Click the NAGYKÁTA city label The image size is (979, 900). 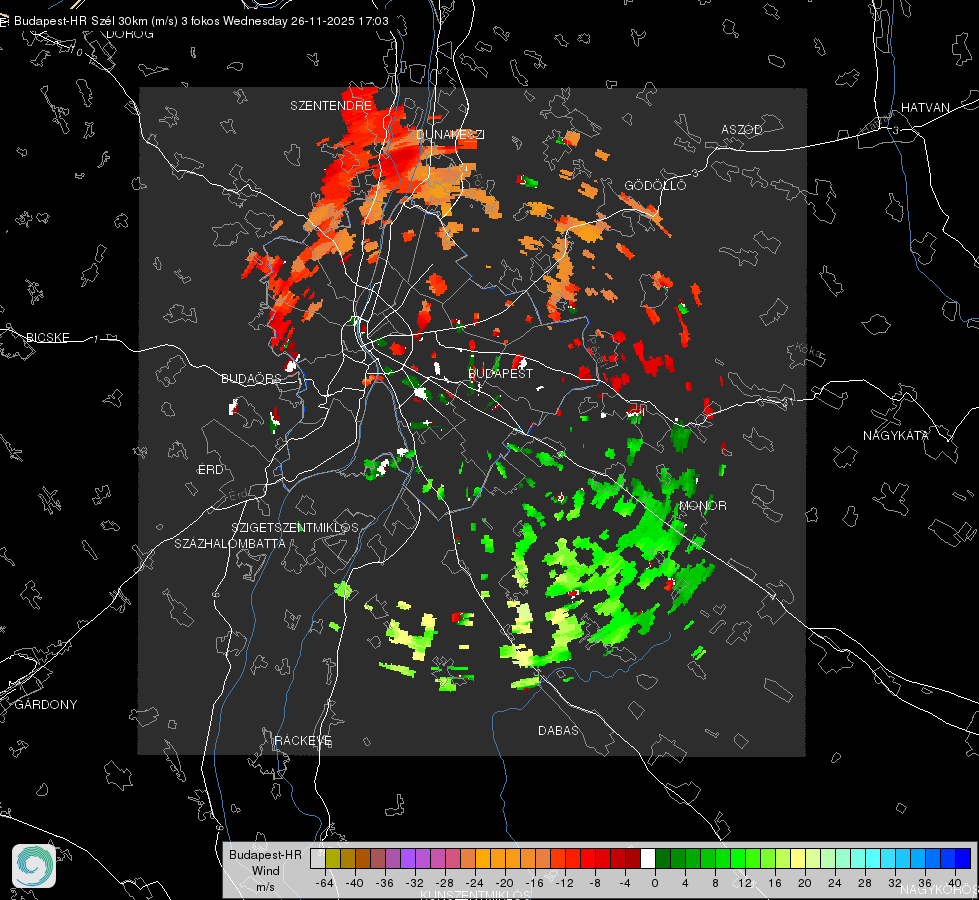tap(896, 435)
